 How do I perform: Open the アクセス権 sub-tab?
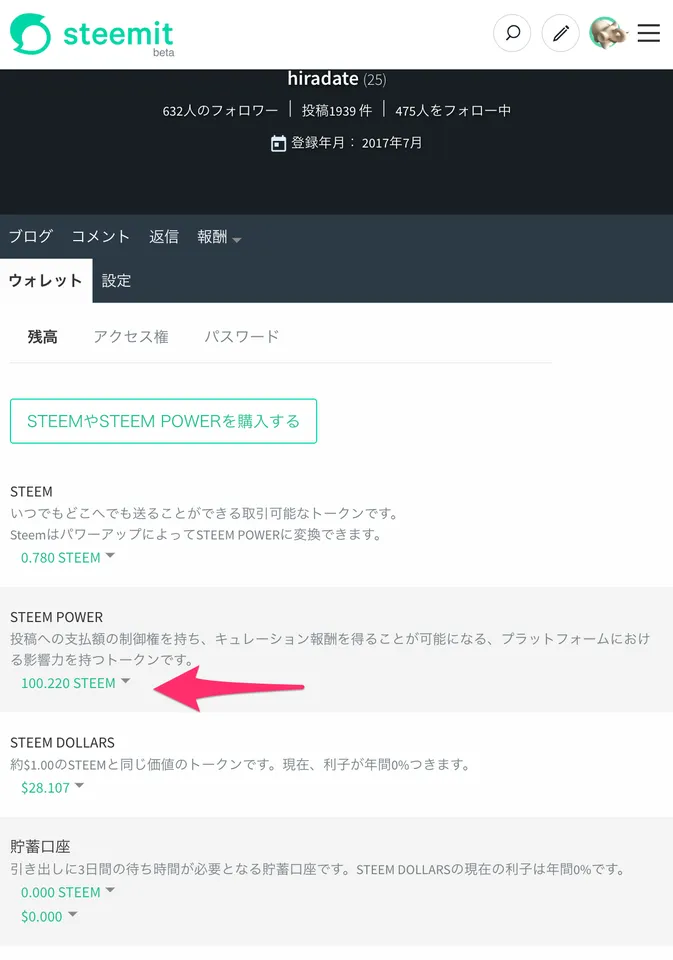point(131,337)
